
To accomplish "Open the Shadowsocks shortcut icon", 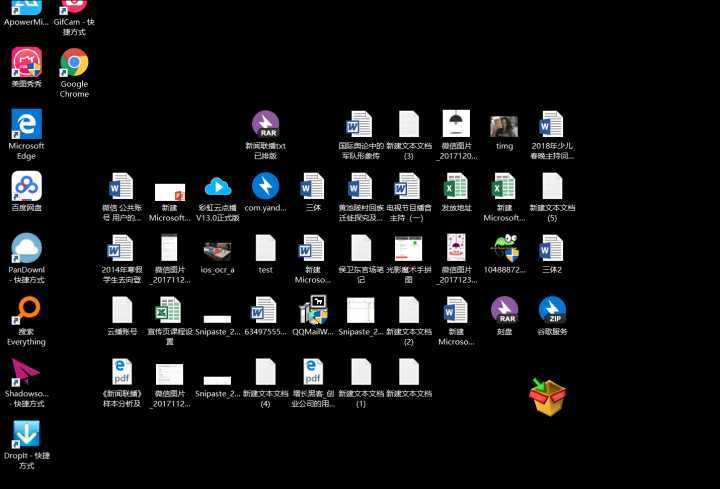I will pos(26,371).
